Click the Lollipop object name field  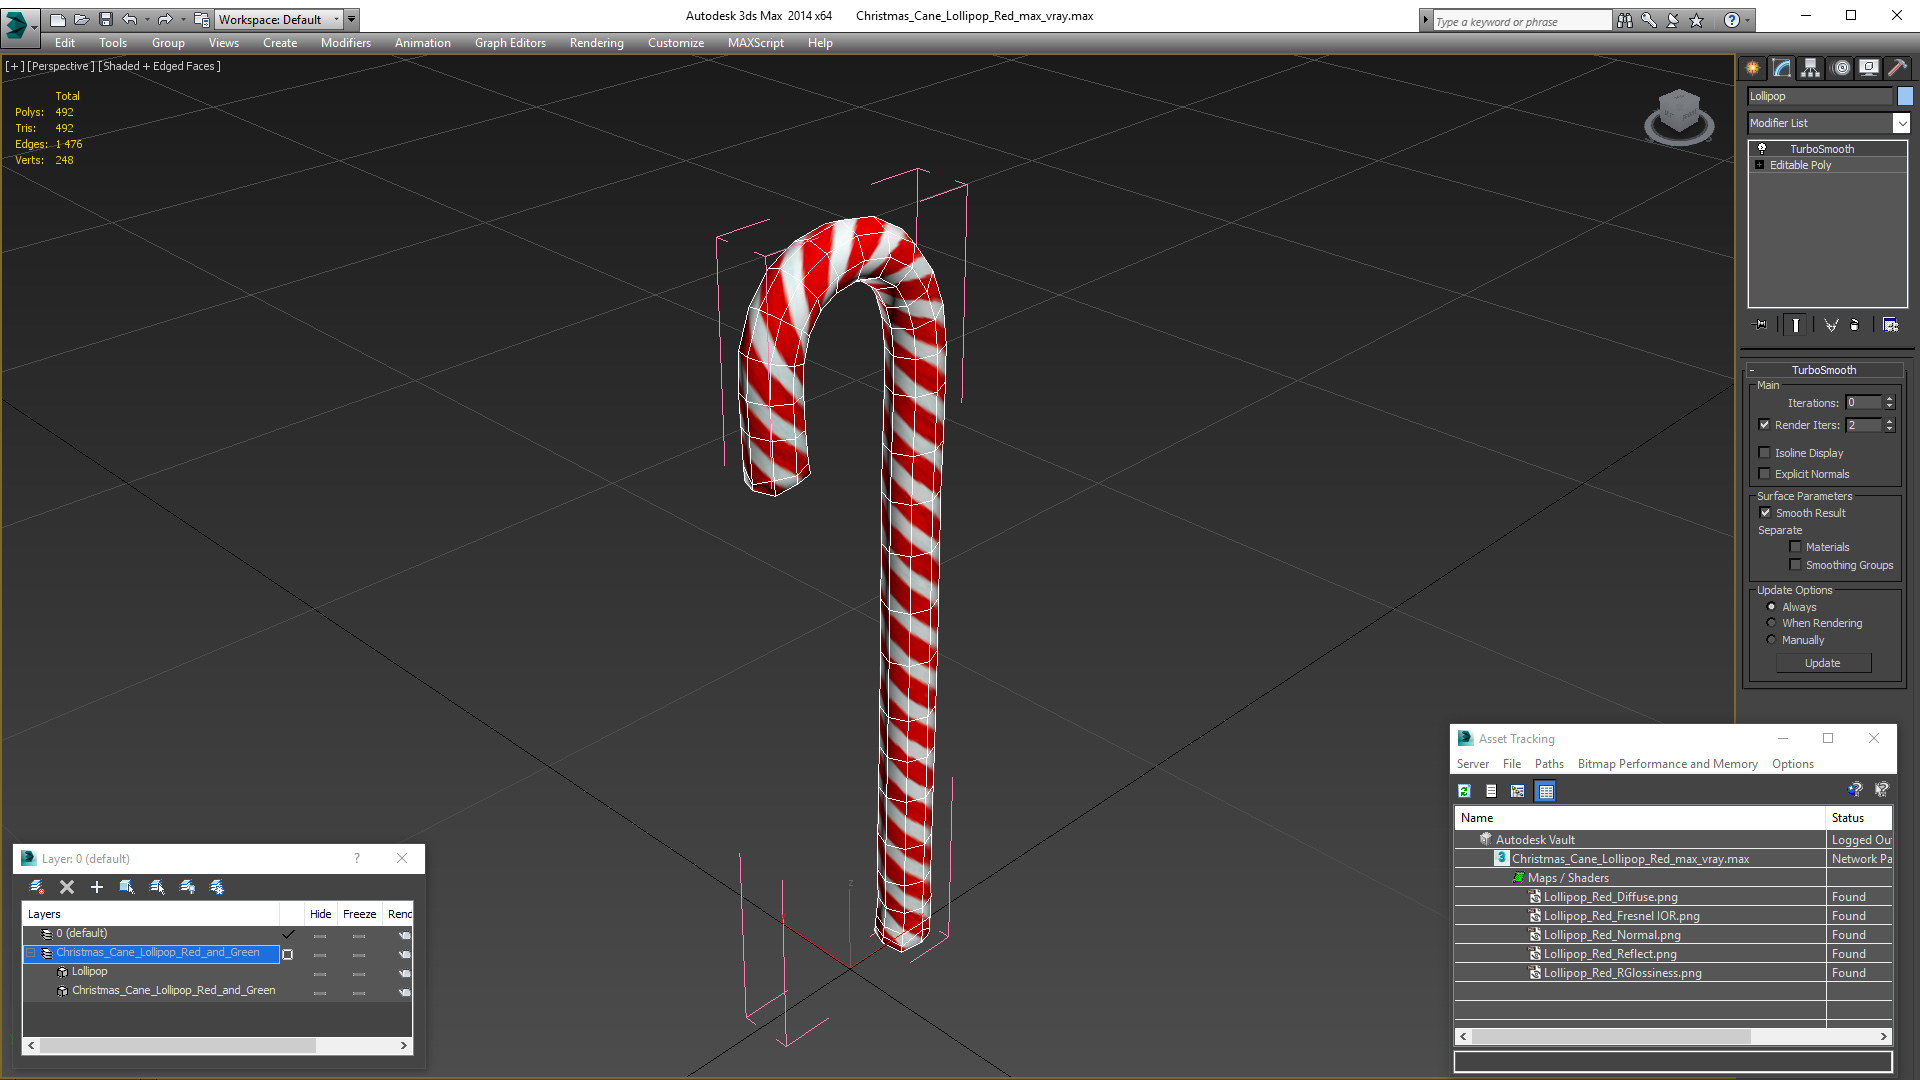click(1820, 96)
